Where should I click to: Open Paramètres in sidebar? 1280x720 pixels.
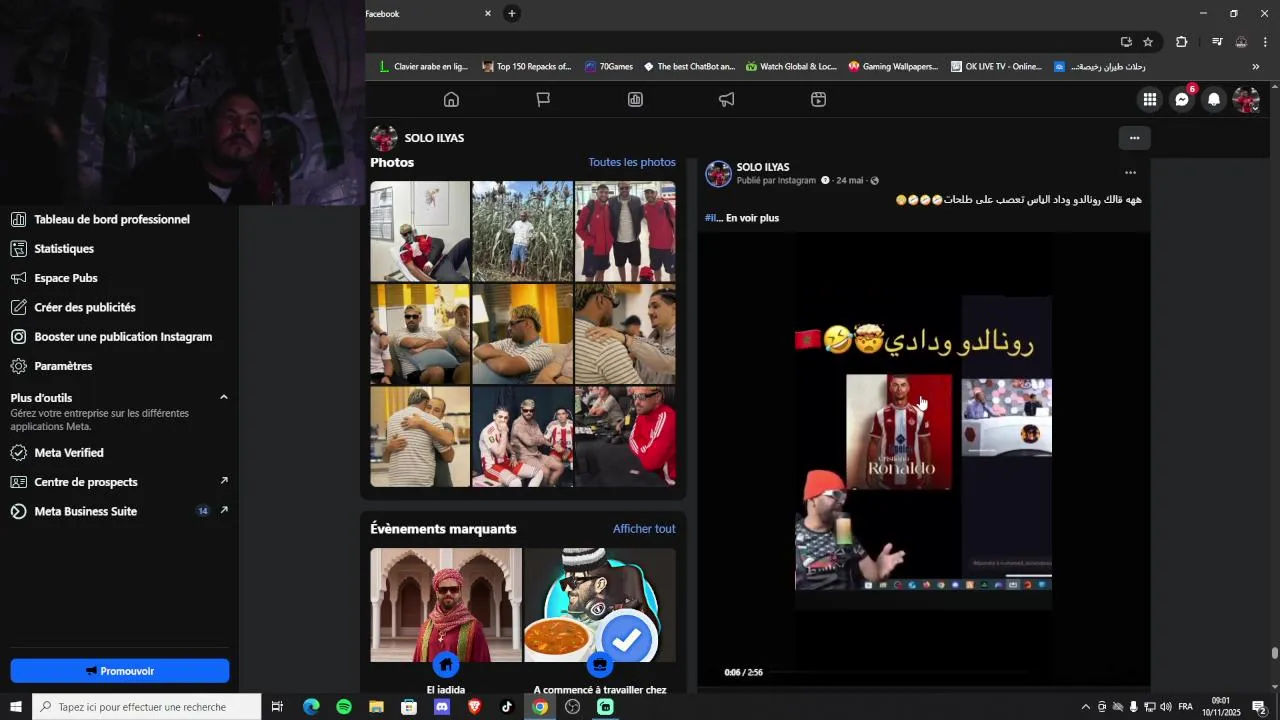pos(63,366)
